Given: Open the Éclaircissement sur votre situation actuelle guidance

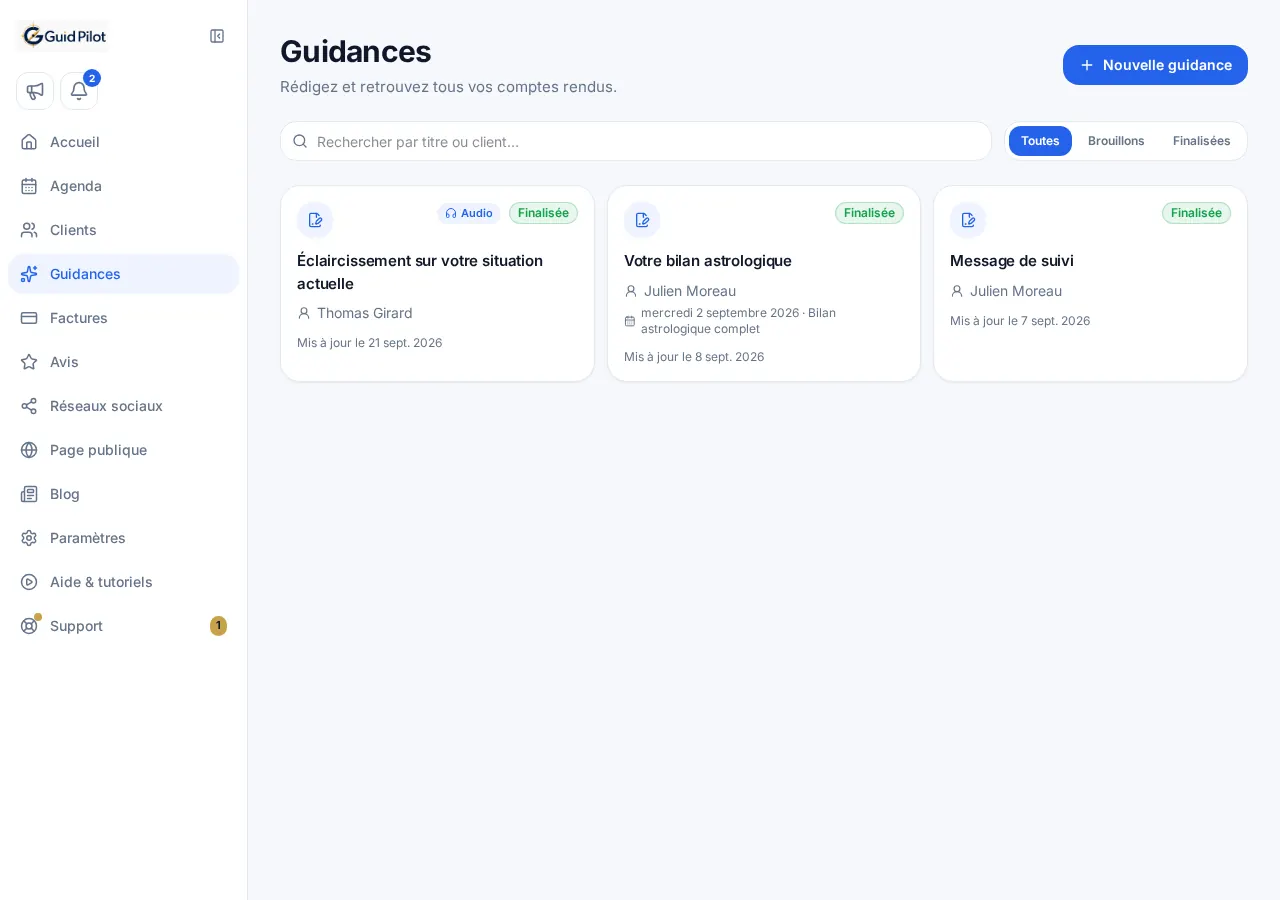Looking at the screenshot, I should pyautogui.click(x=437, y=283).
